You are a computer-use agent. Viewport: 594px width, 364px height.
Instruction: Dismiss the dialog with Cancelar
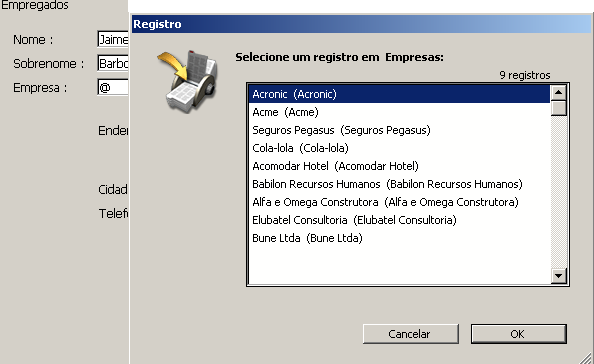[x=411, y=334]
